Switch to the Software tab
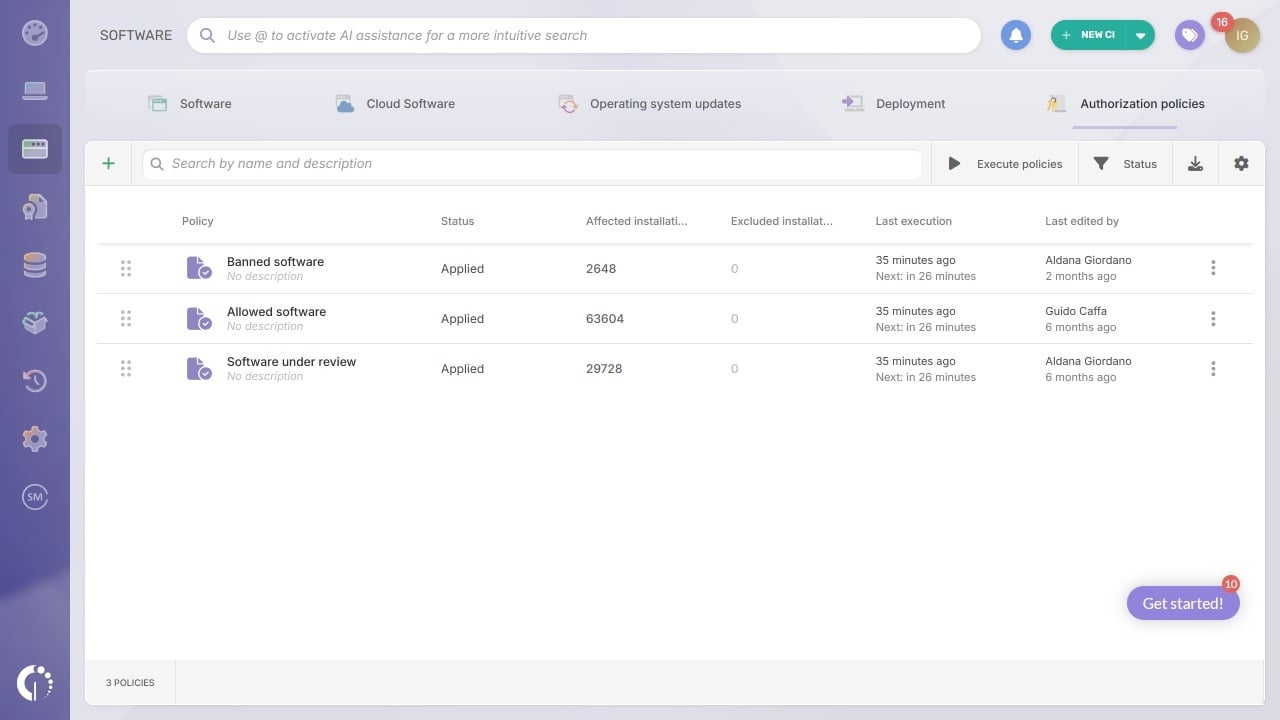The image size is (1280, 720). (x=190, y=104)
